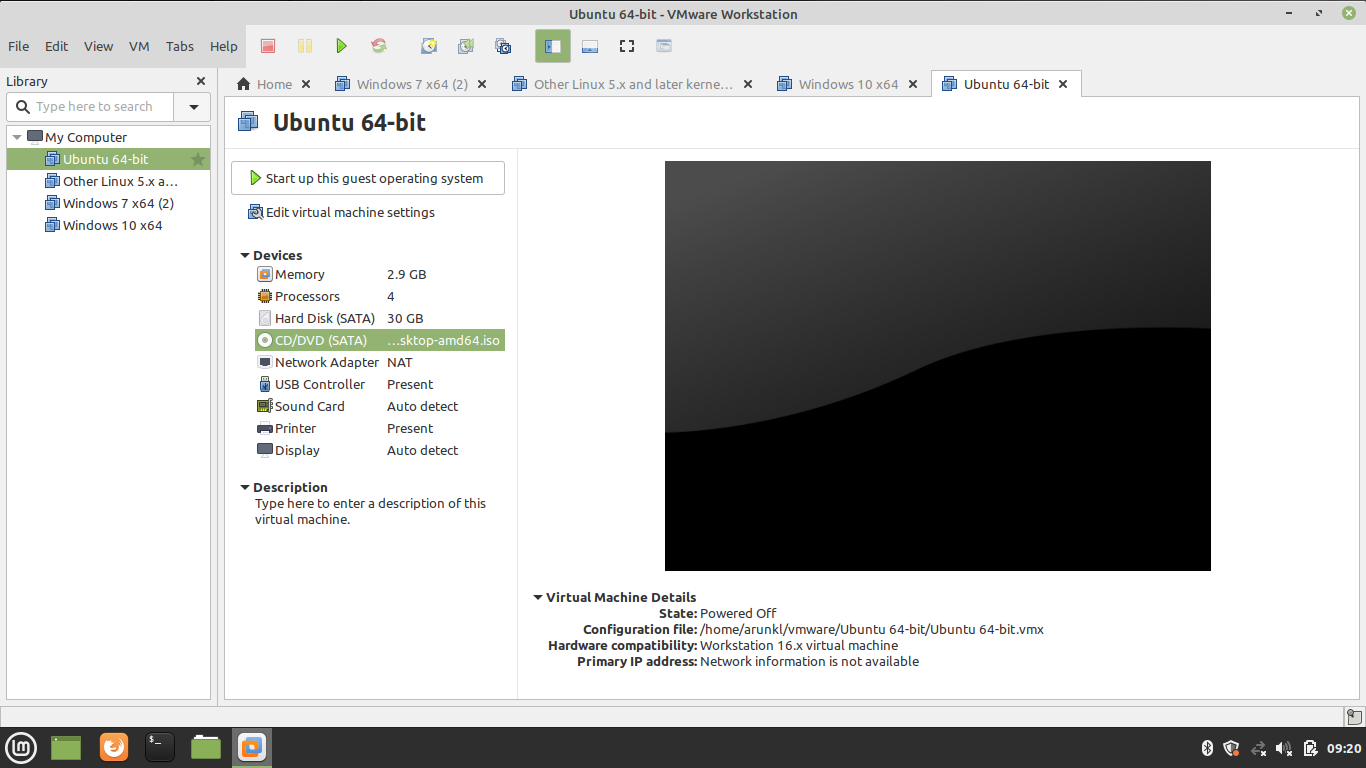Click the library search input field
The width and height of the screenshot is (1366, 768).
point(91,107)
